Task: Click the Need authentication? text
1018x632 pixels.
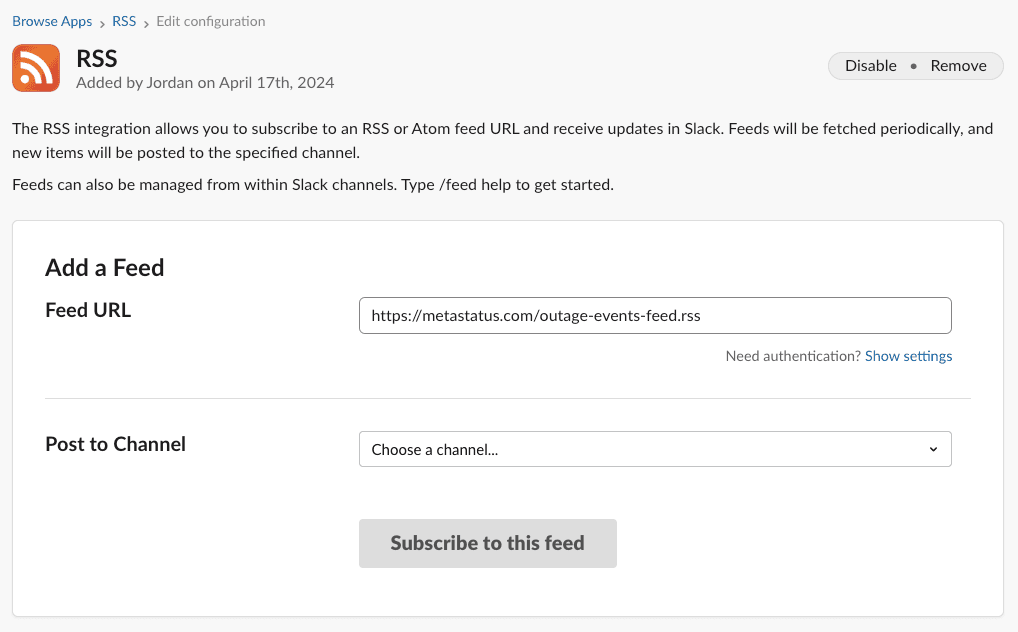Action: [792, 356]
